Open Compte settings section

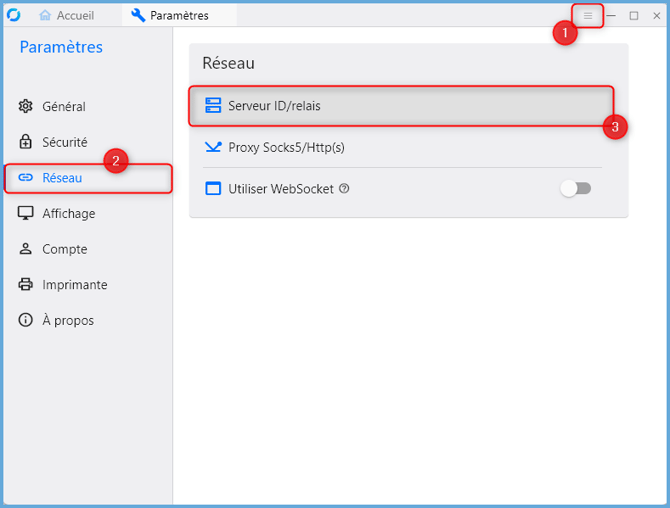click(x=88, y=249)
